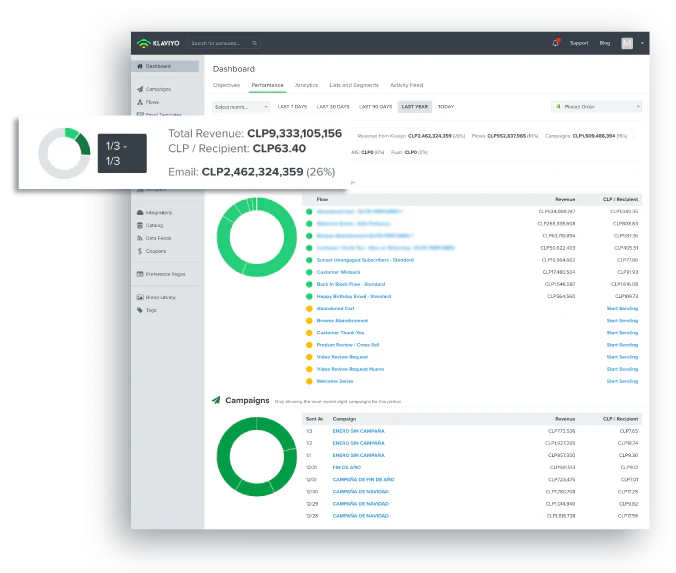Screen dimensions: 676x573
Task: Click the Tags icon in the sidebar
Action: coord(140,310)
